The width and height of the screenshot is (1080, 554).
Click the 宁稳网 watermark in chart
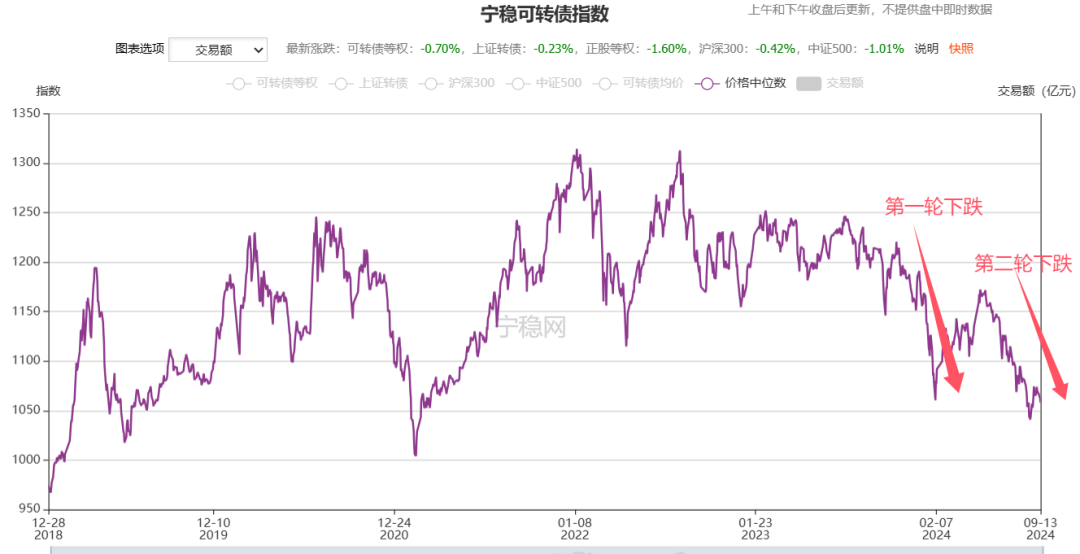coord(532,327)
